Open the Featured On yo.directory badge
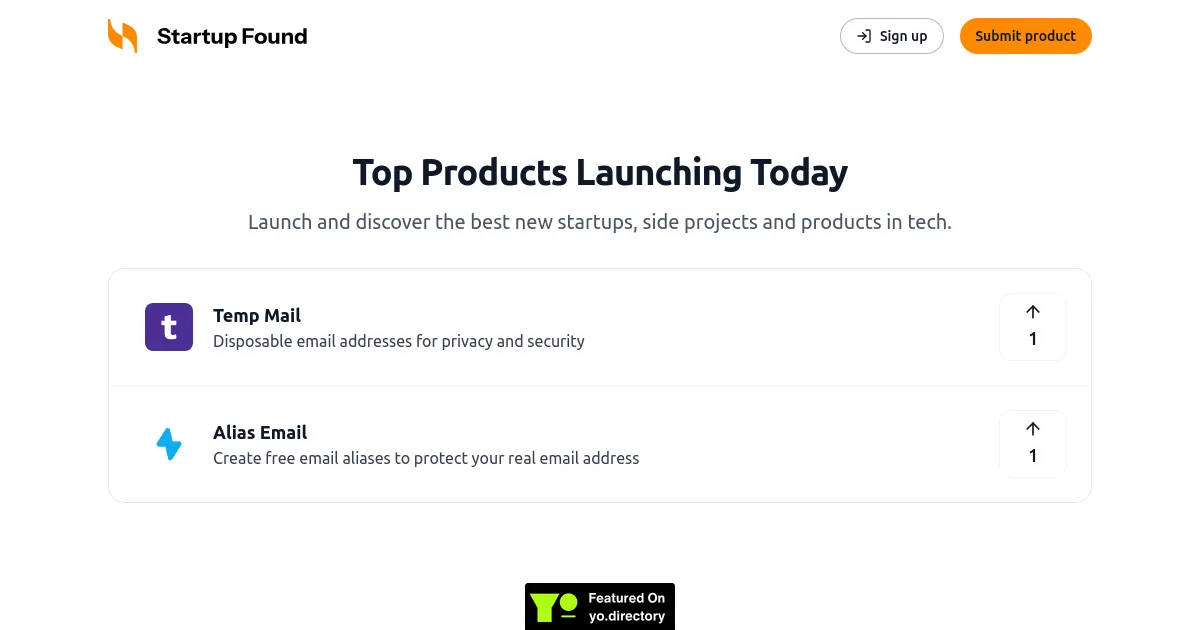The image size is (1200, 630). pos(600,606)
